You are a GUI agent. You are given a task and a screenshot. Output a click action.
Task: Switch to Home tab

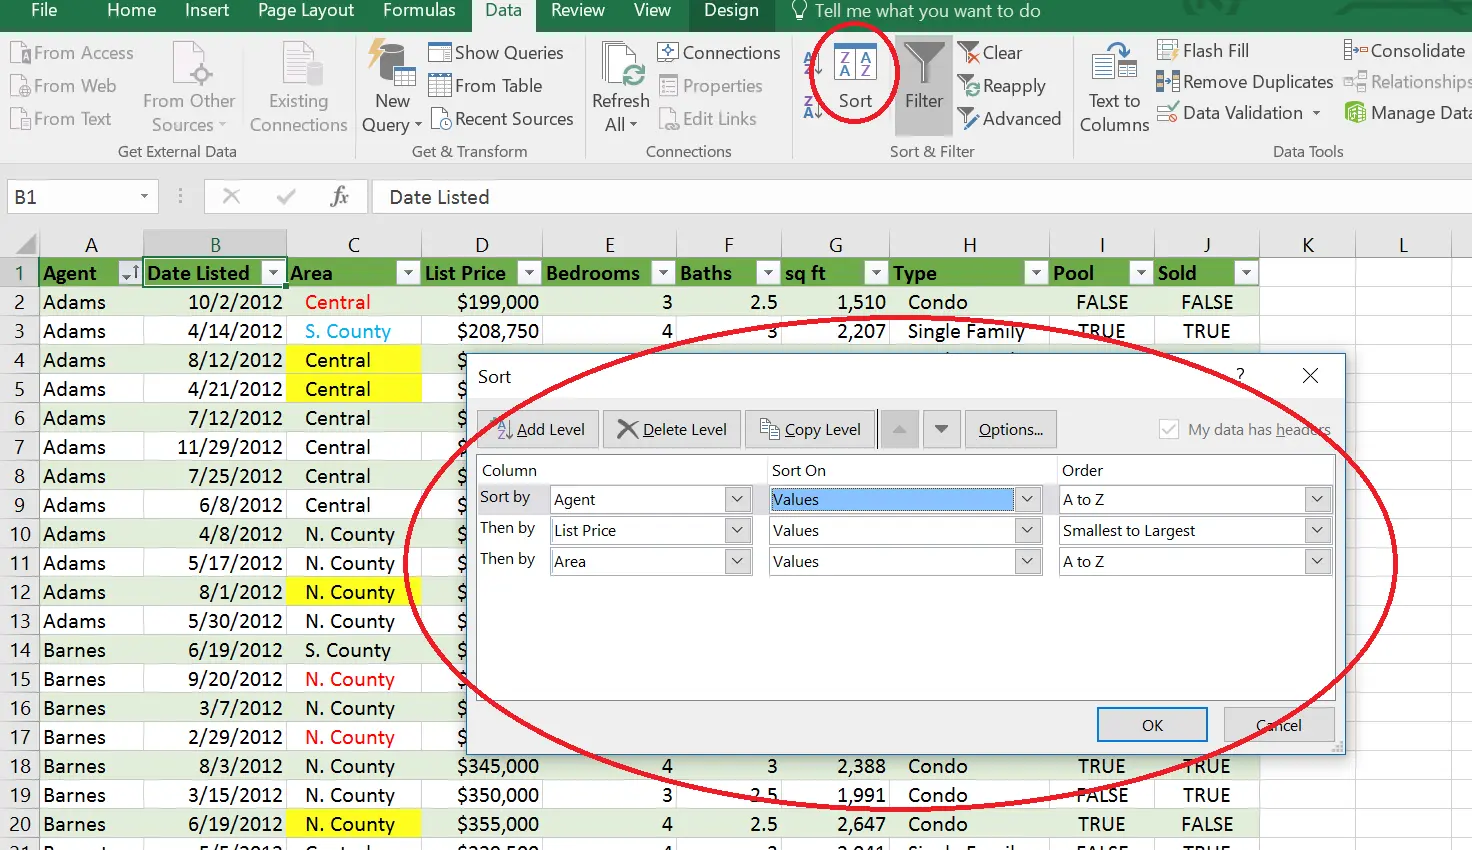[131, 11]
